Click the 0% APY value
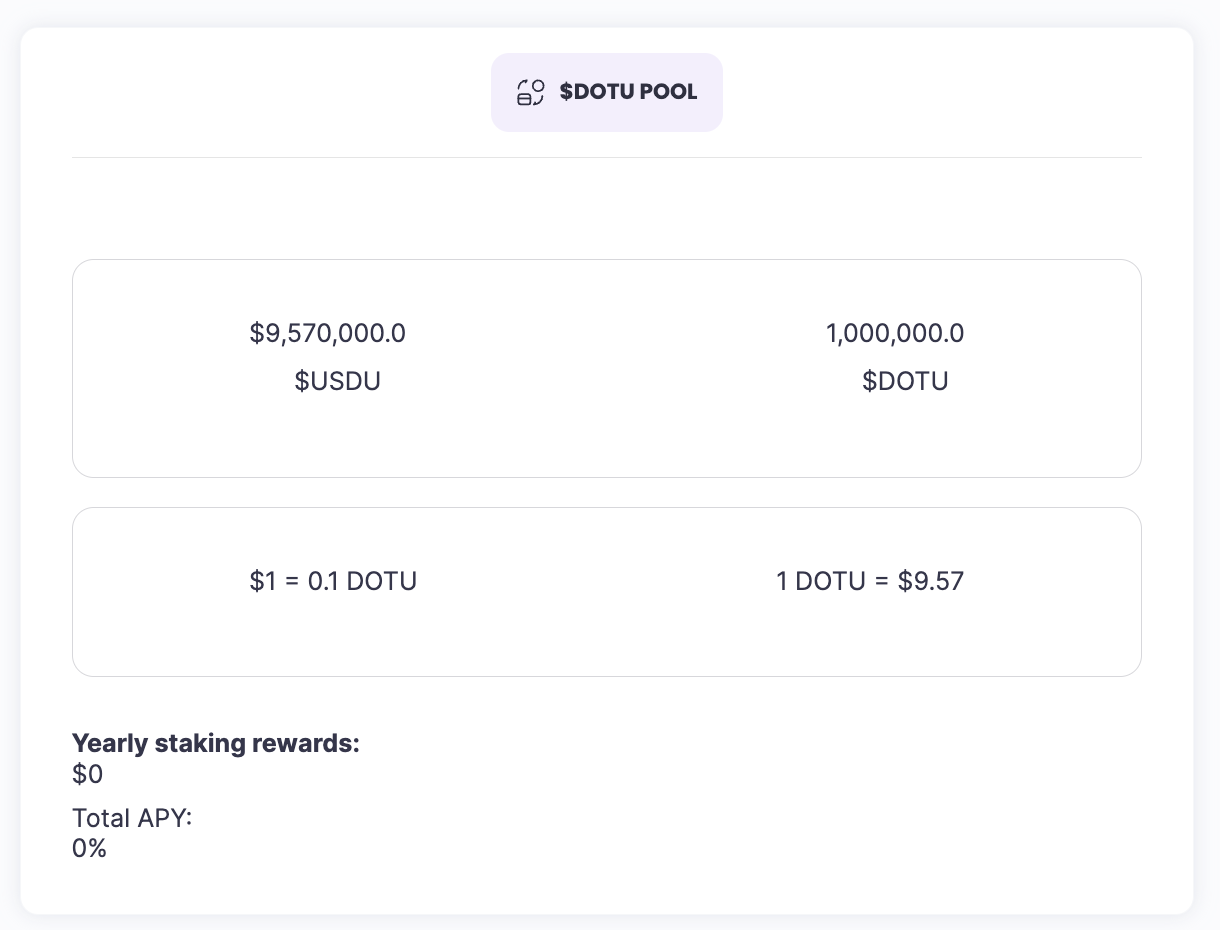 coord(89,849)
